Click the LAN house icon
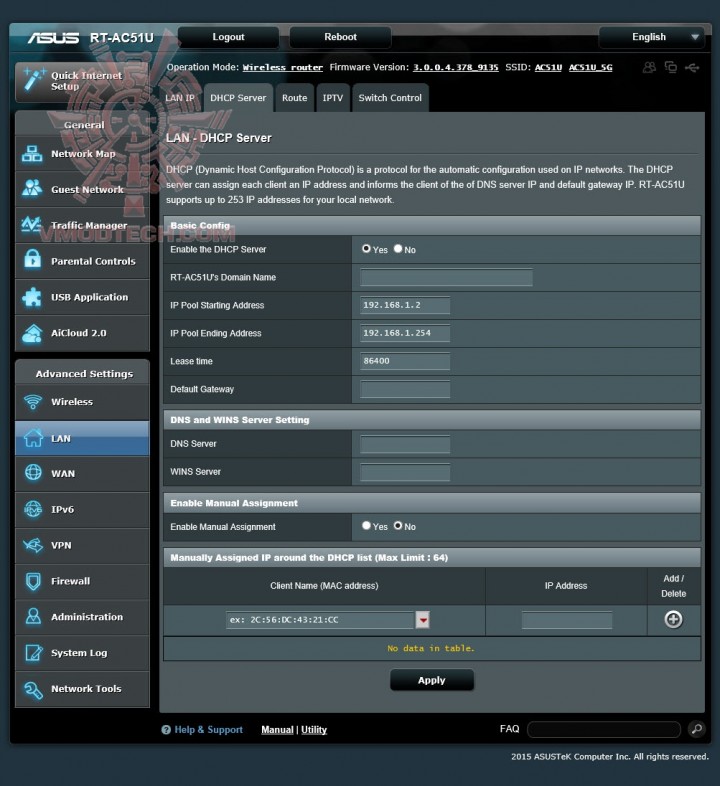This screenshot has height=786, width=720. (x=33, y=438)
